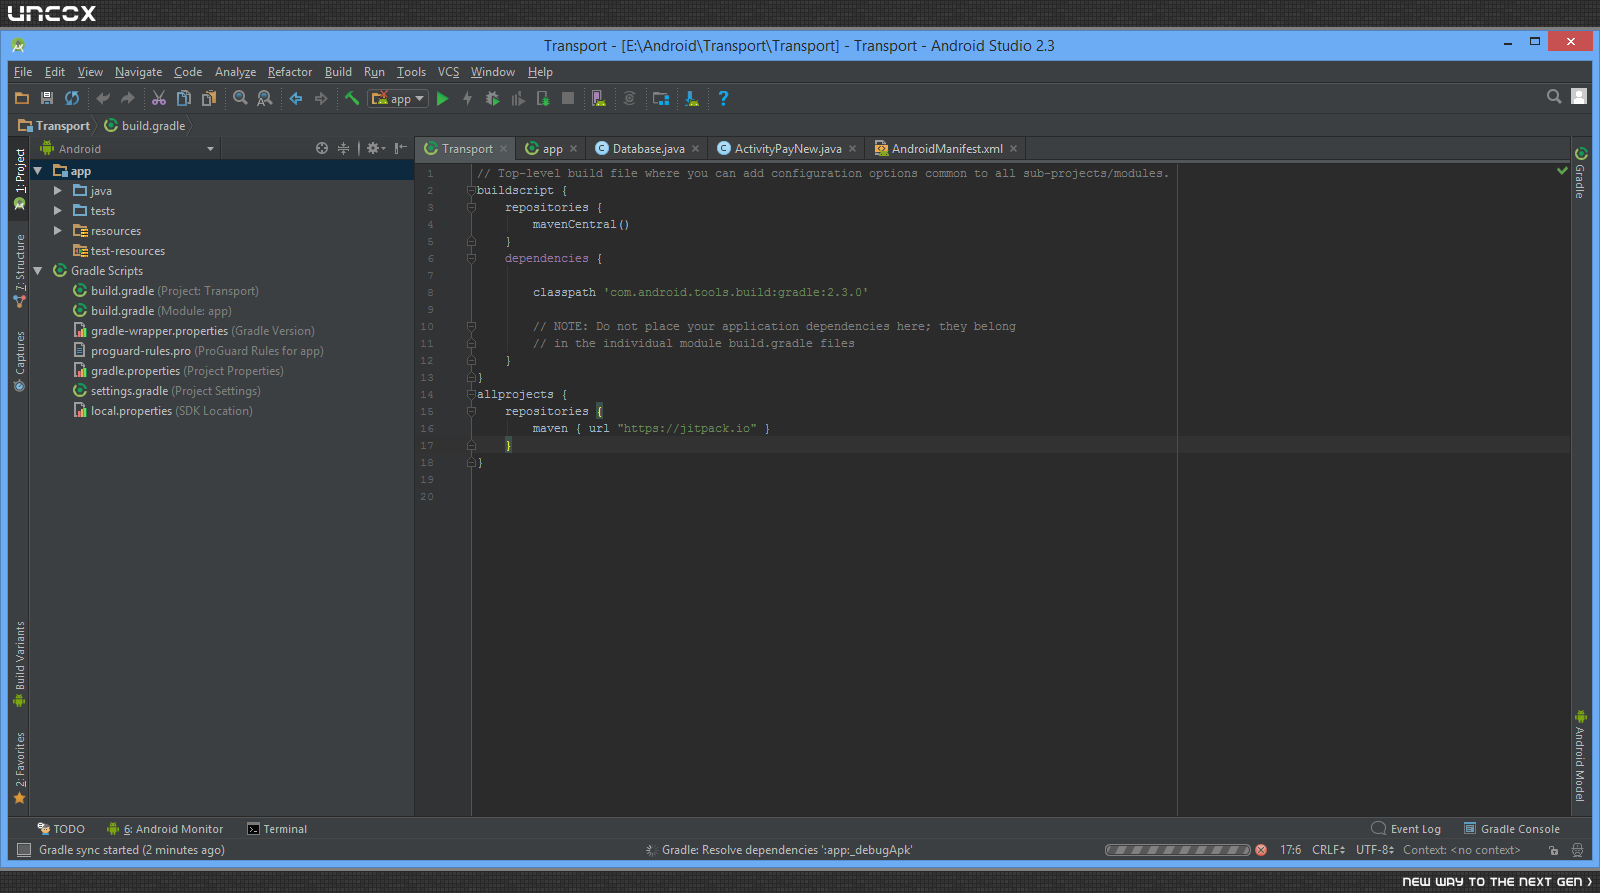Screen dimensions: 1600x893
Task: Click the Debug app bug icon
Action: (492, 98)
